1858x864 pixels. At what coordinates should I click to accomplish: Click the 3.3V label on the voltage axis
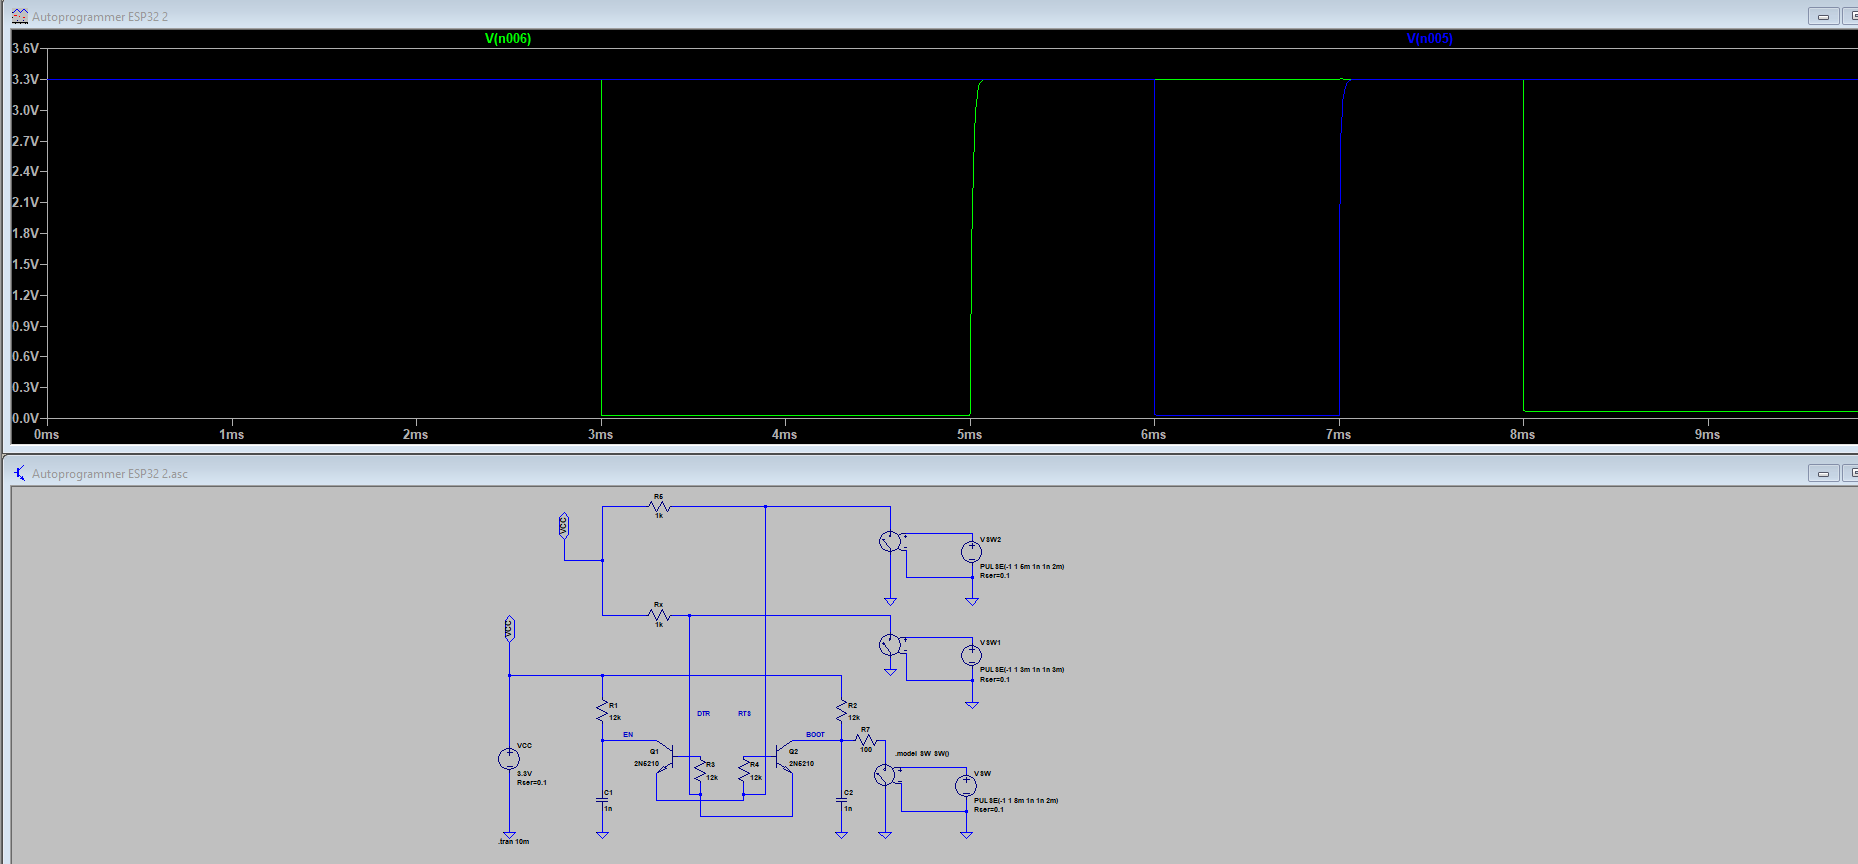[25, 79]
